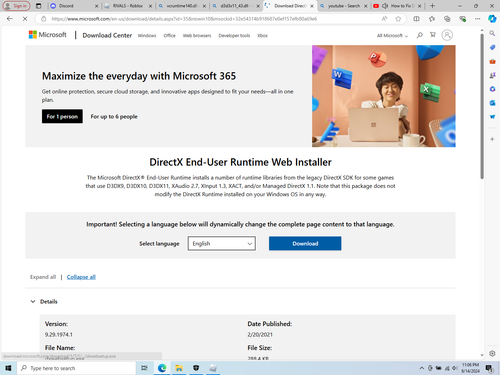This screenshot has height=375, width=500.
Task: Open sidebar Outlook icon
Action: coord(492,103)
